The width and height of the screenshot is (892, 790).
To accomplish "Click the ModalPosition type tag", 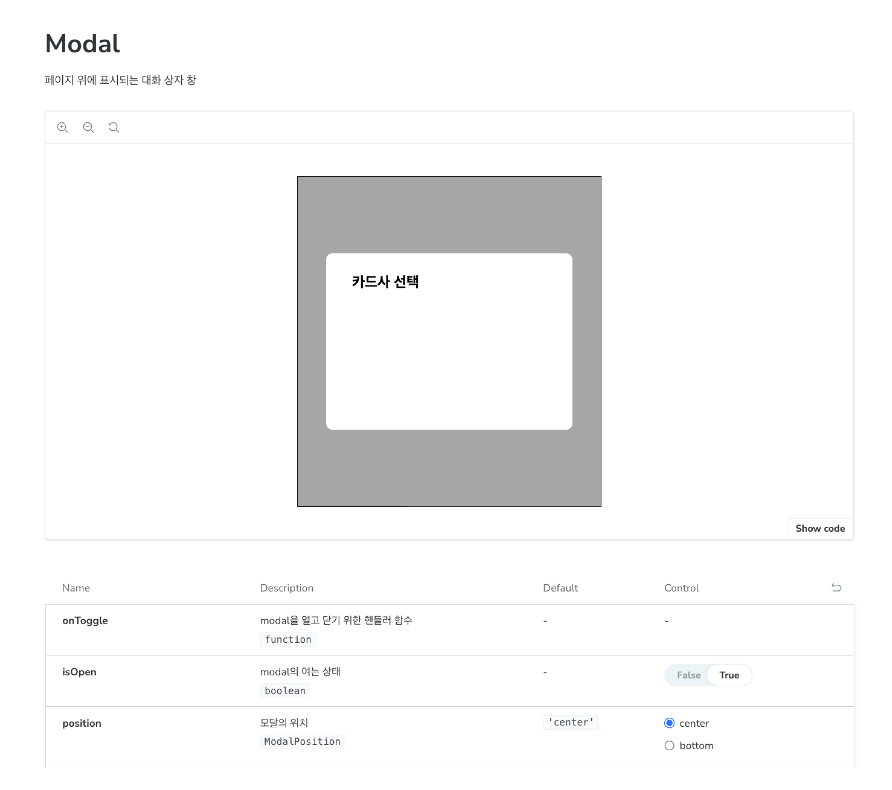I will coord(302,741).
